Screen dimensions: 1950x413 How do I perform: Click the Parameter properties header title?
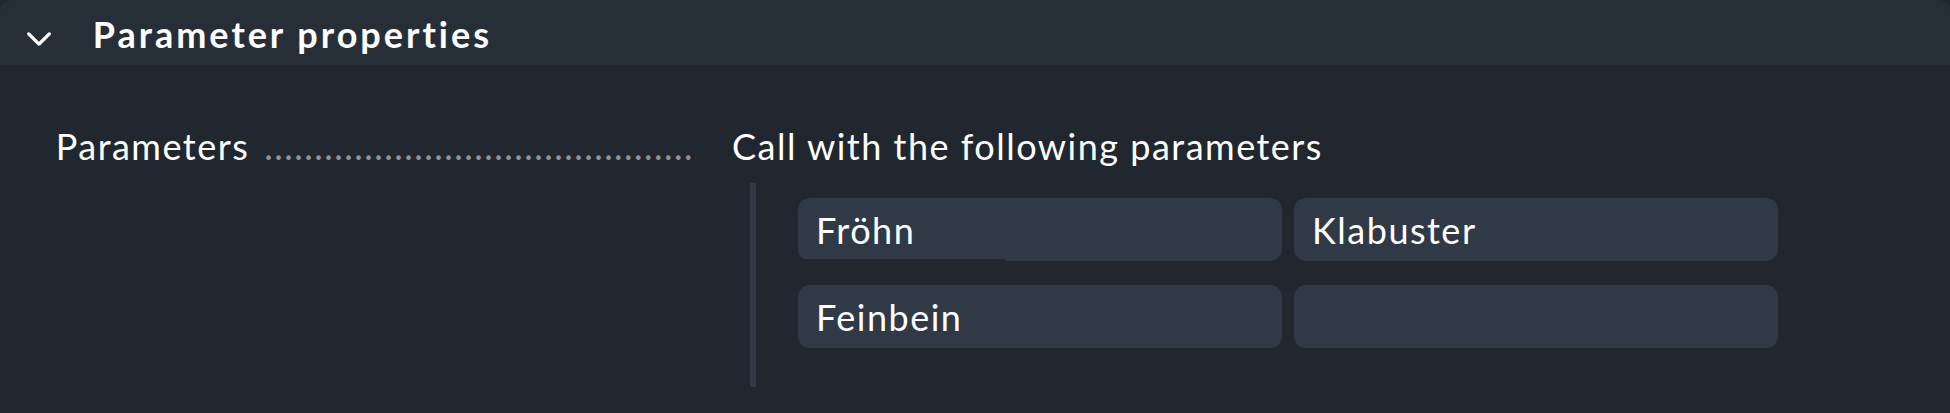pos(291,36)
